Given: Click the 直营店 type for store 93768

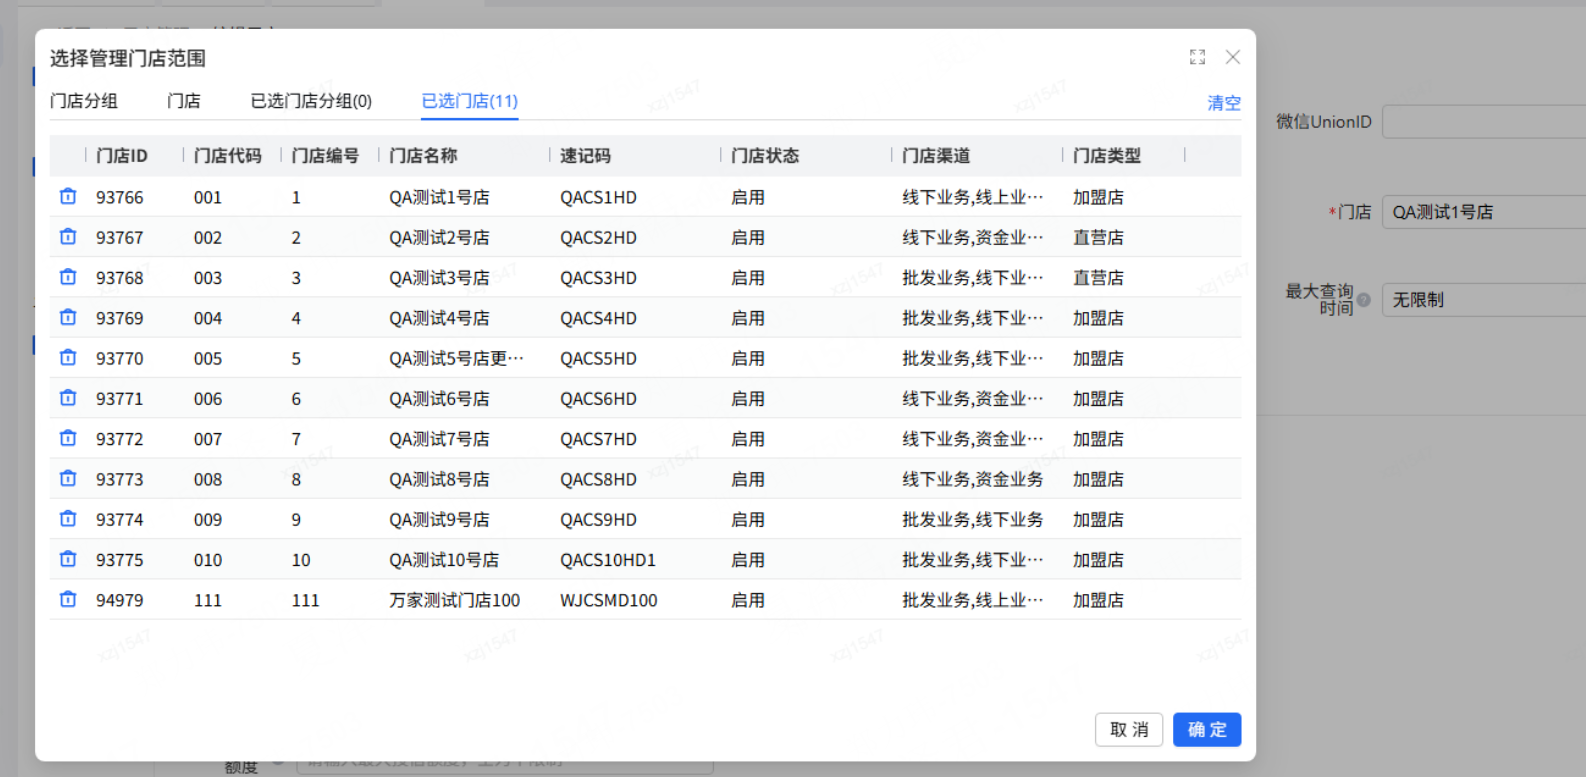Looking at the screenshot, I should 1098,277.
